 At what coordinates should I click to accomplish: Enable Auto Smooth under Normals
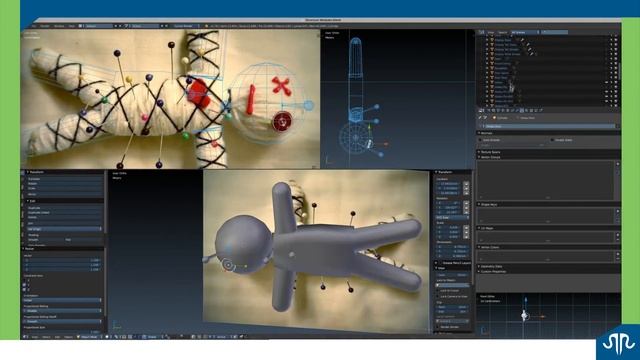(x=480, y=140)
